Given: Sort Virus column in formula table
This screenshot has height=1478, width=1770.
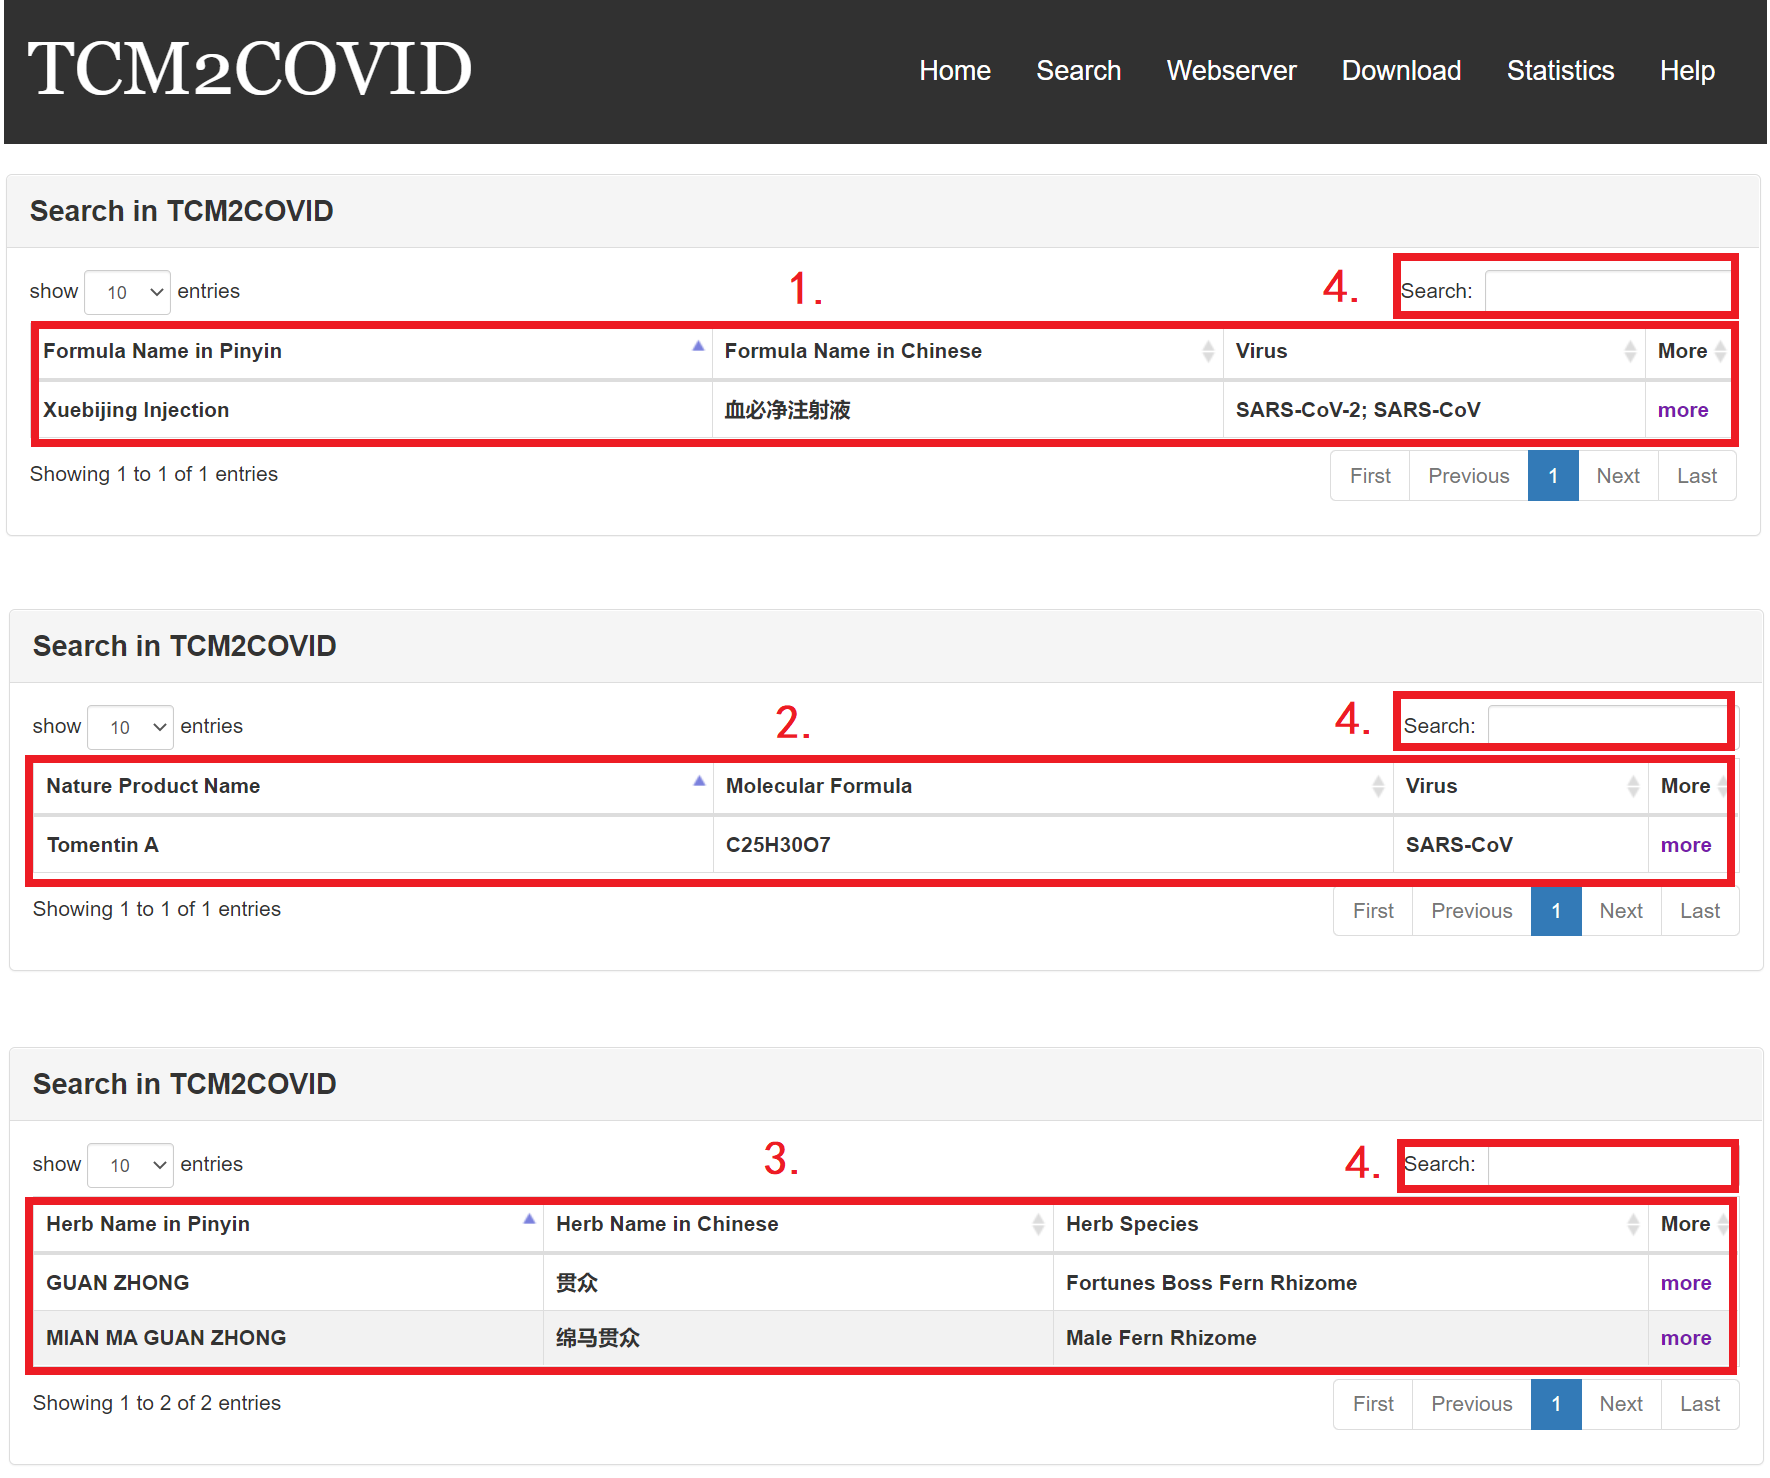Looking at the screenshot, I should click(x=1630, y=351).
